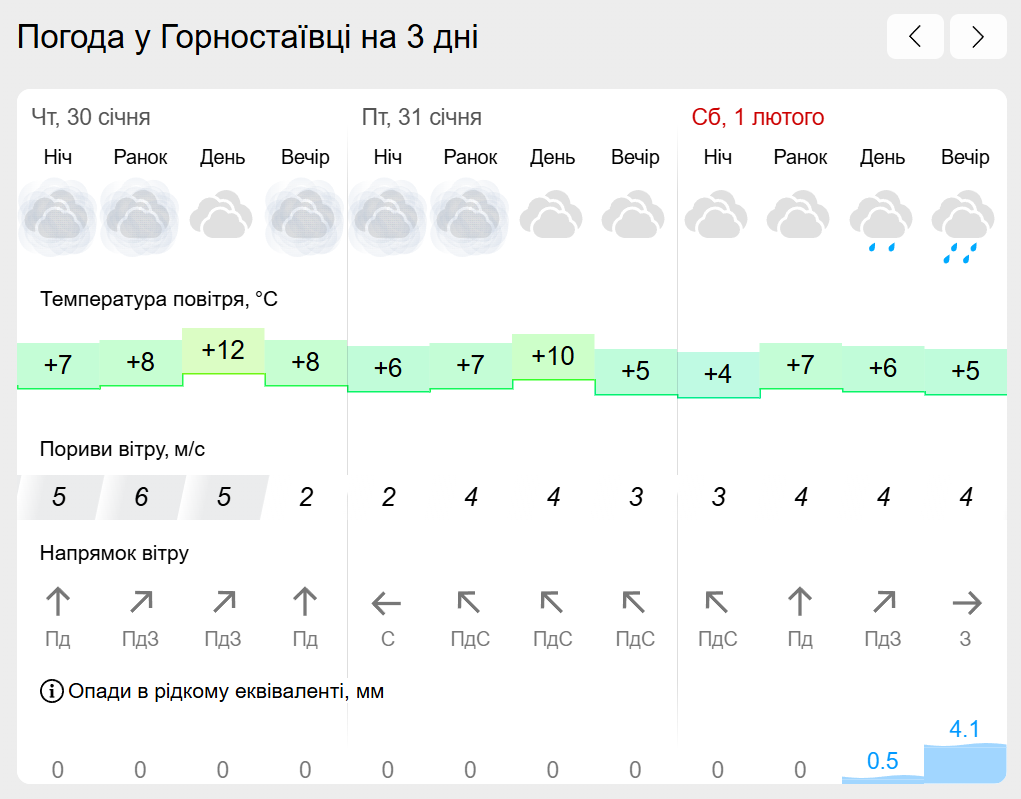Click Saturday day light rain icon
The width and height of the screenshot is (1021, 799).
pos(882,221)
